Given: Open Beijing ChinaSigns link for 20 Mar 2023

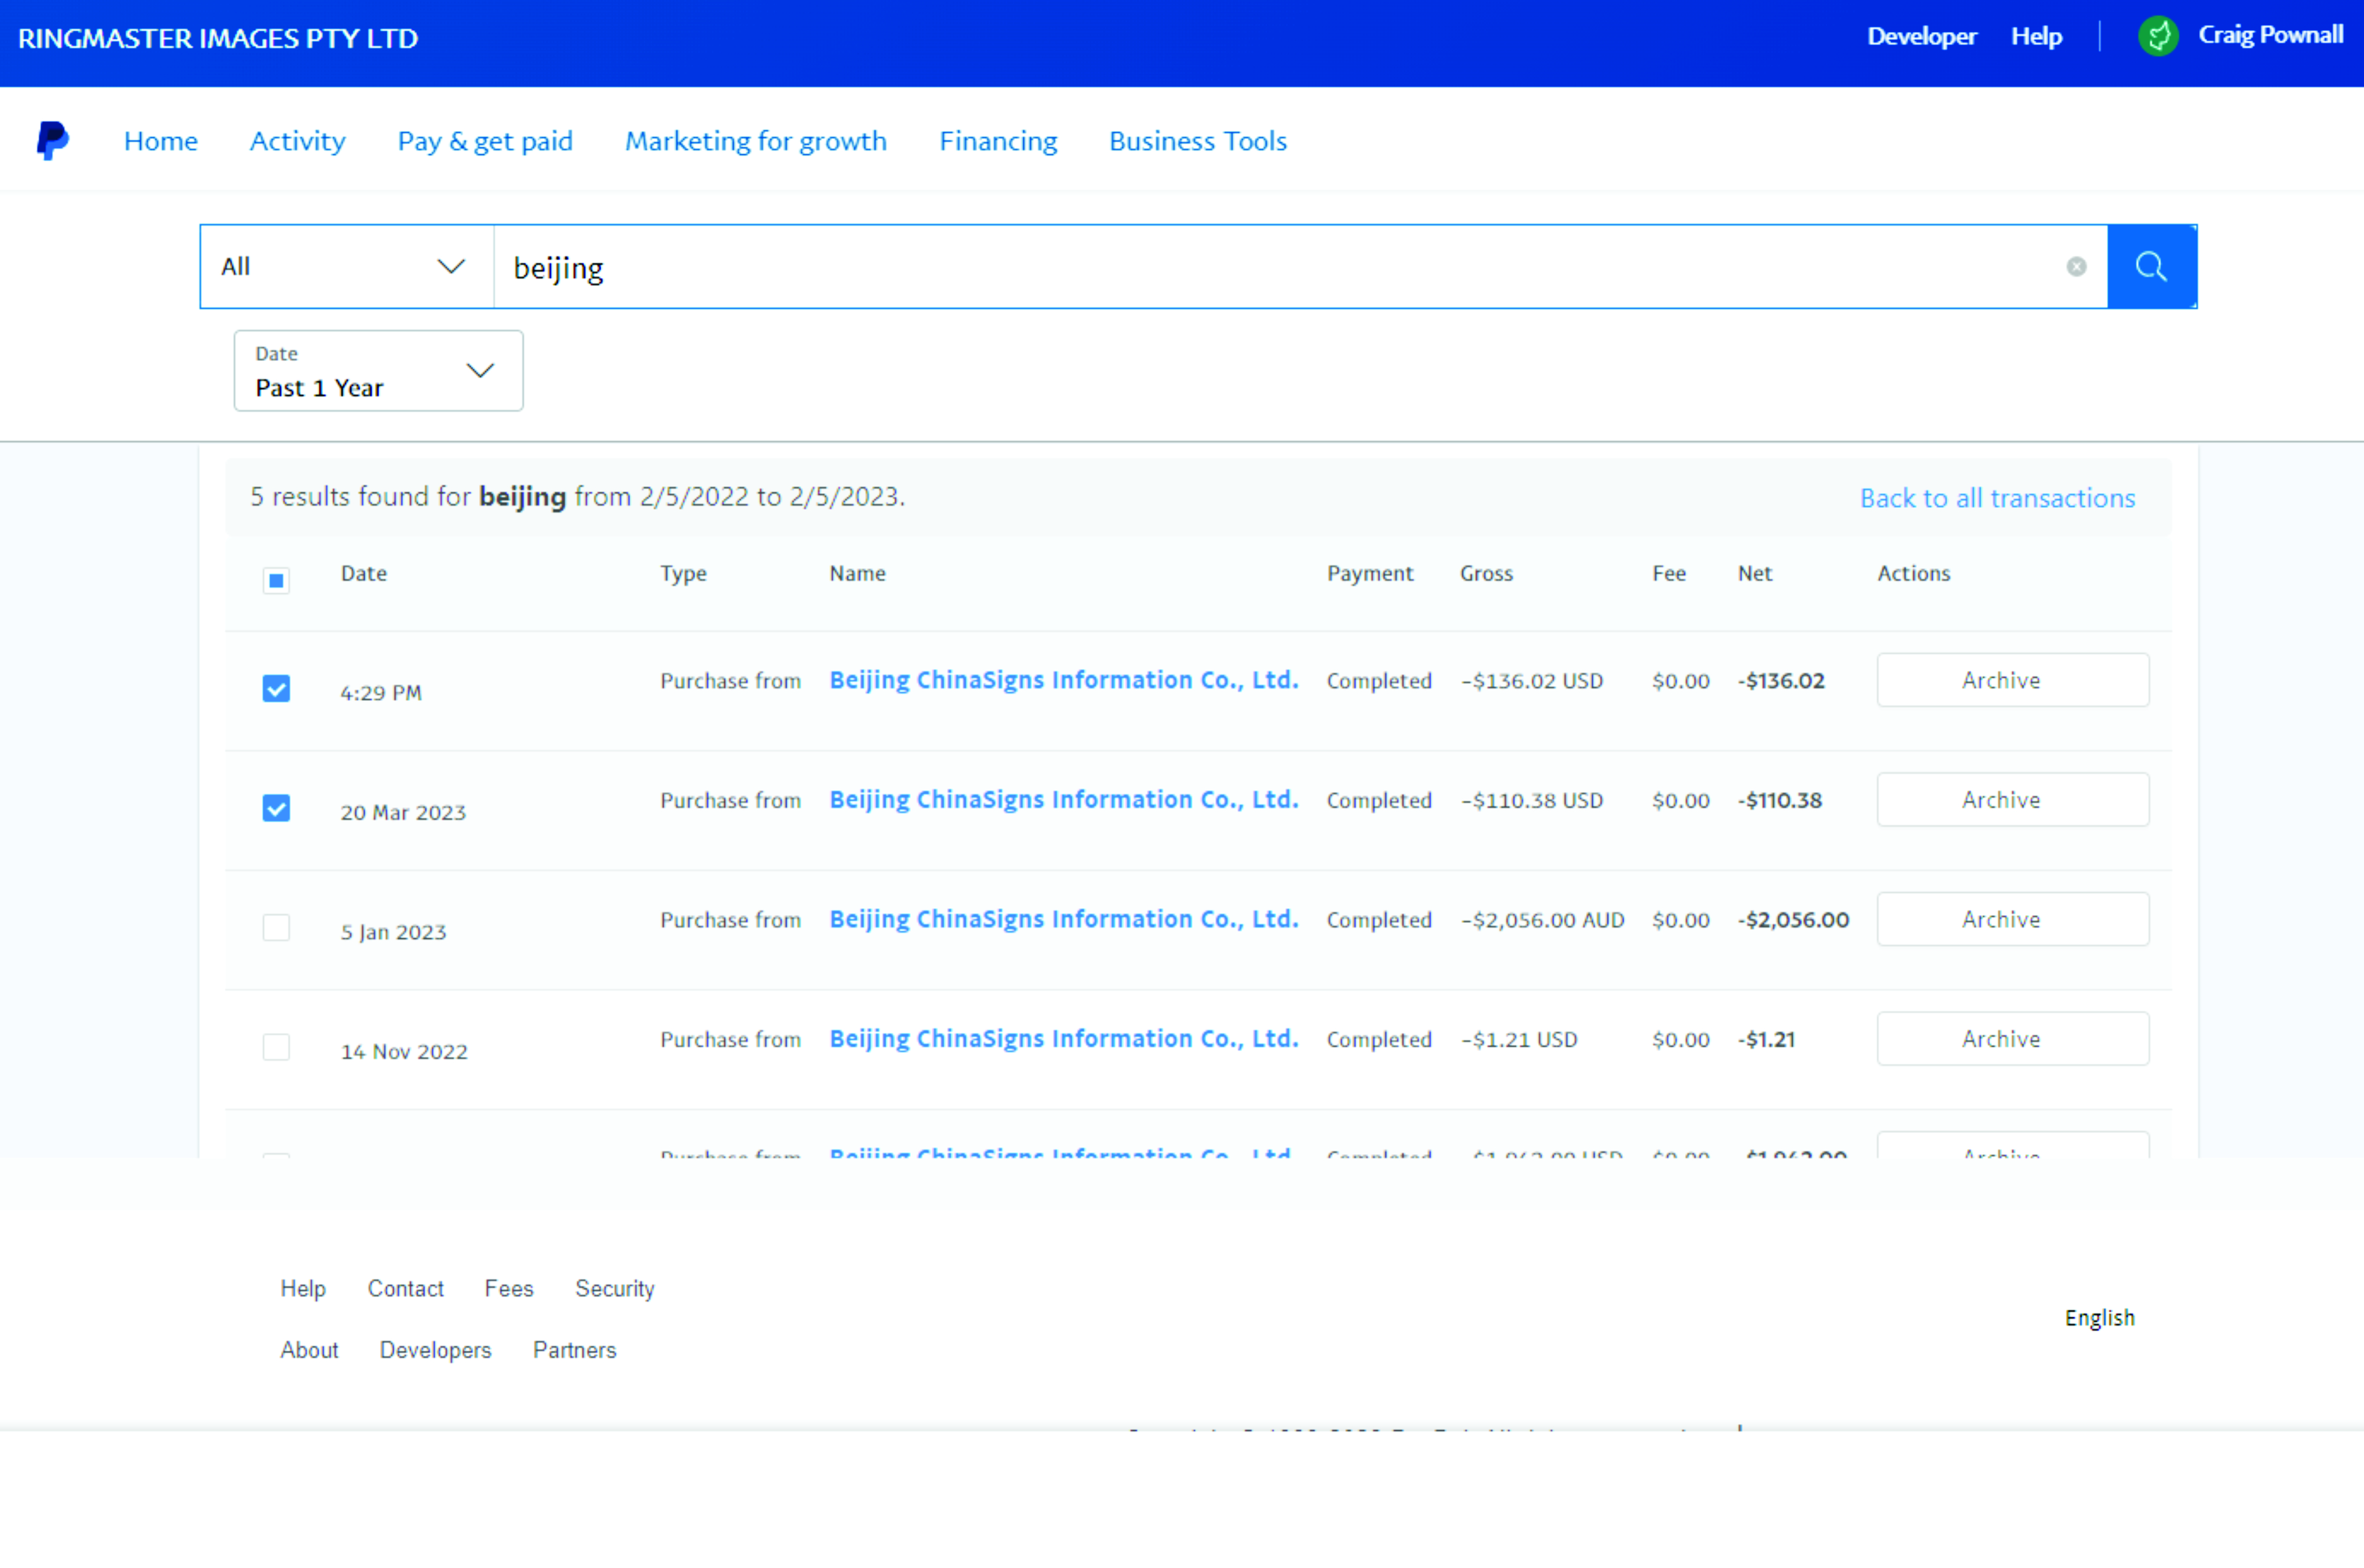Looking at the screenshot, I should point(1064,800).
